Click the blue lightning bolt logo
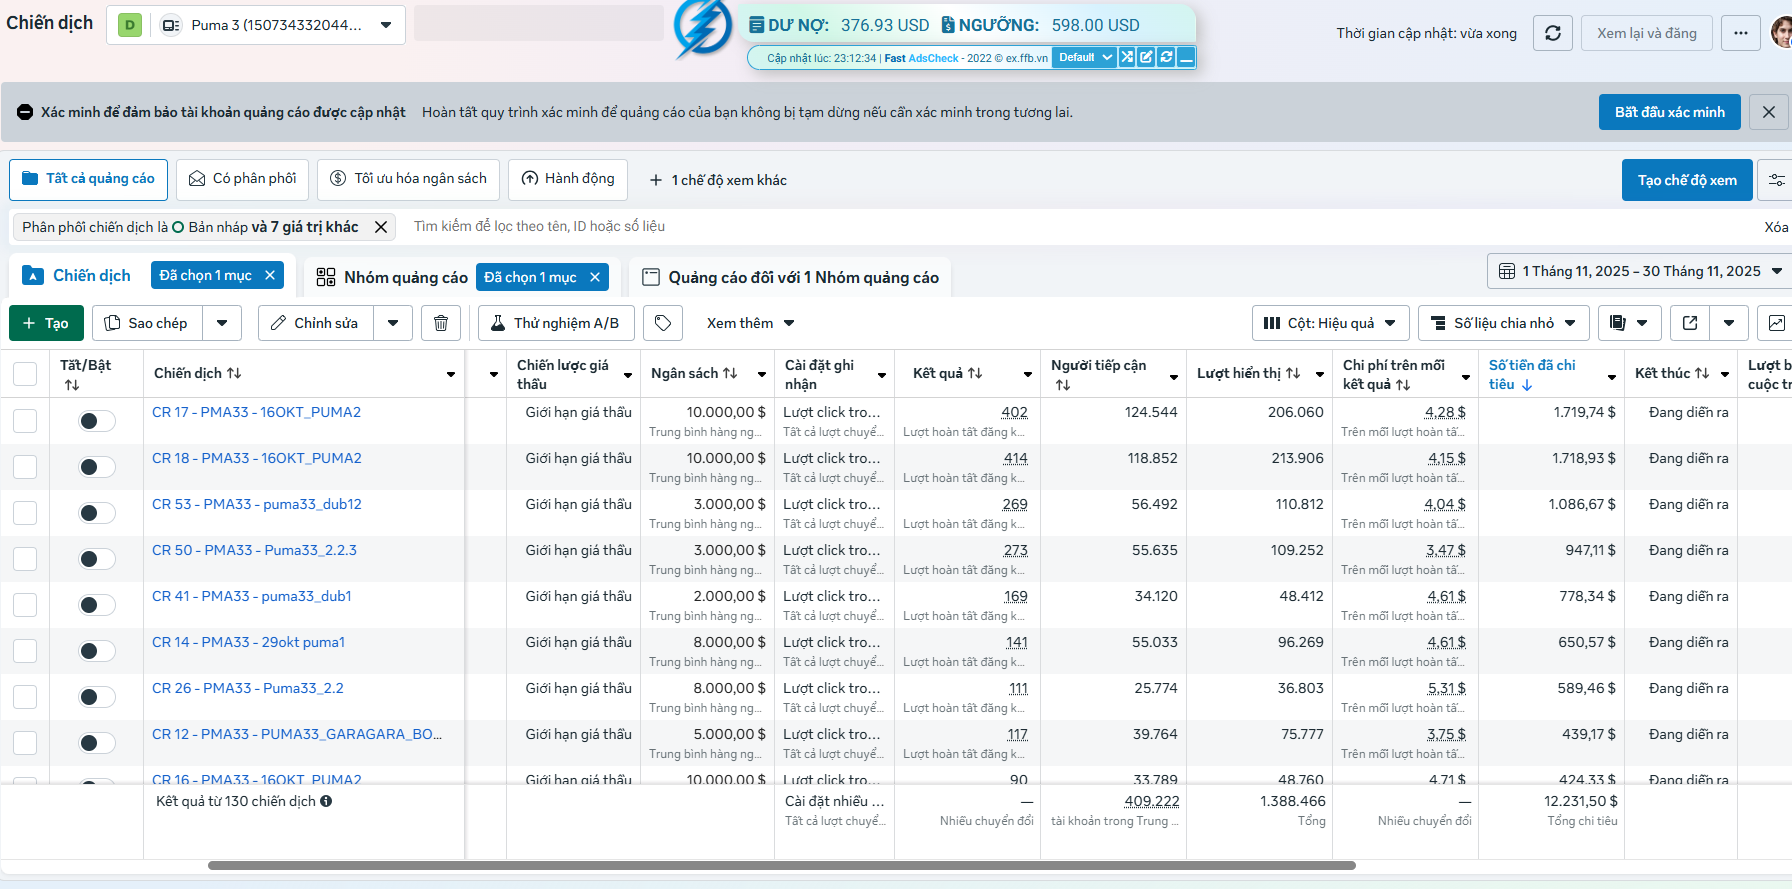The image size is (1792, 889). coord(702,28)
